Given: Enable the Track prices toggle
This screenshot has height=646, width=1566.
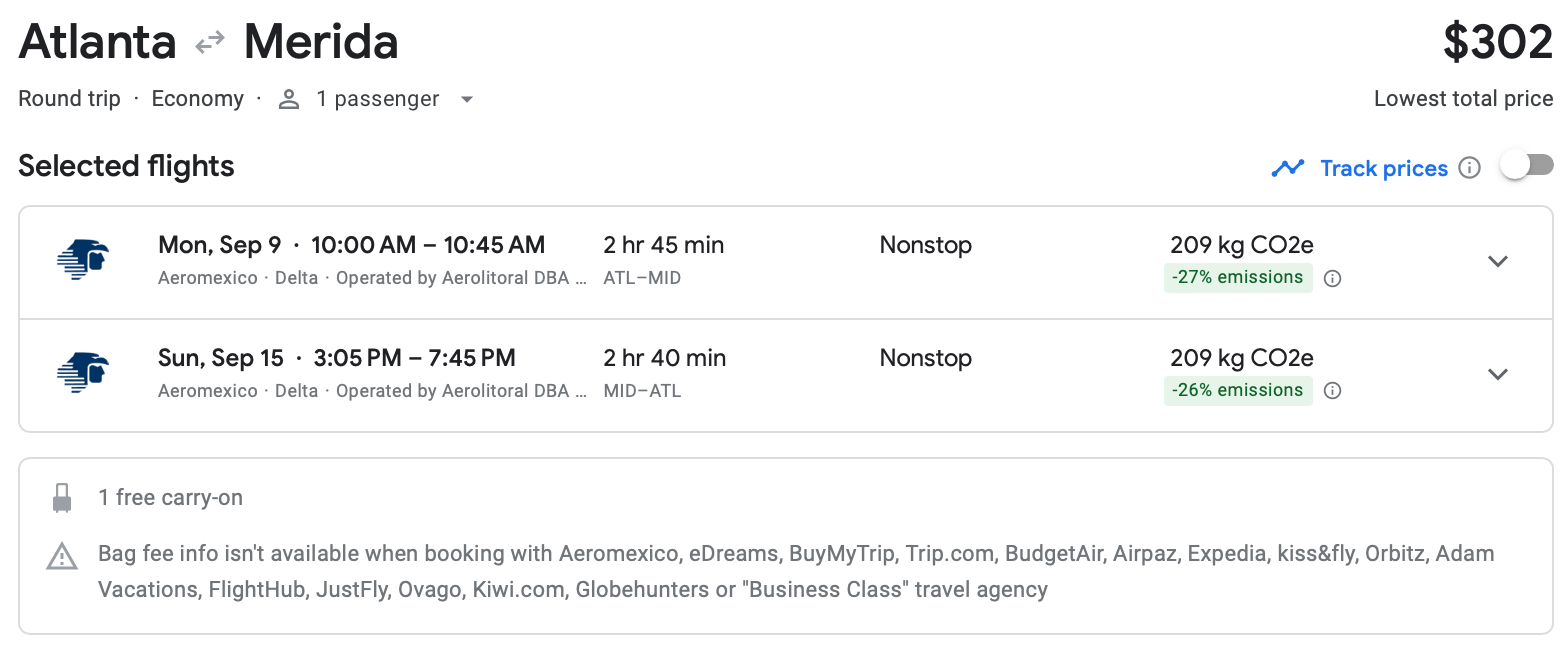Looking at the screenshot, I should (x=1527, y=166).
